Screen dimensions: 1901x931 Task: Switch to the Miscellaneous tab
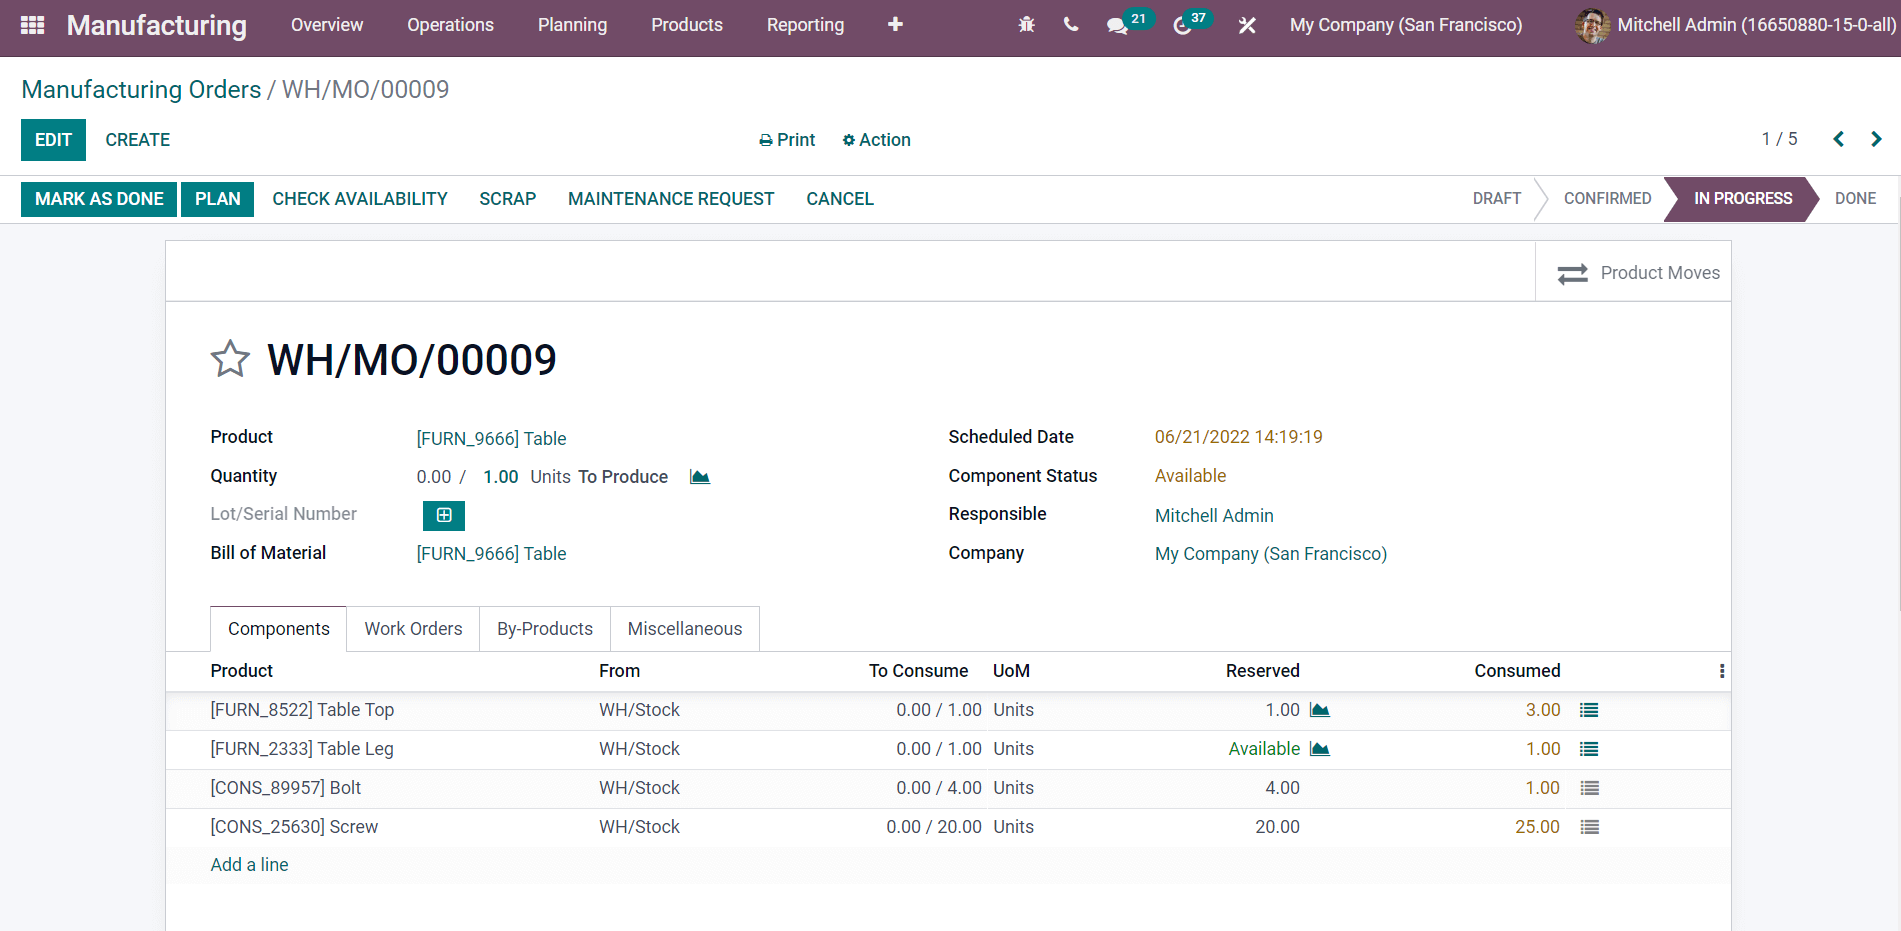685,629
